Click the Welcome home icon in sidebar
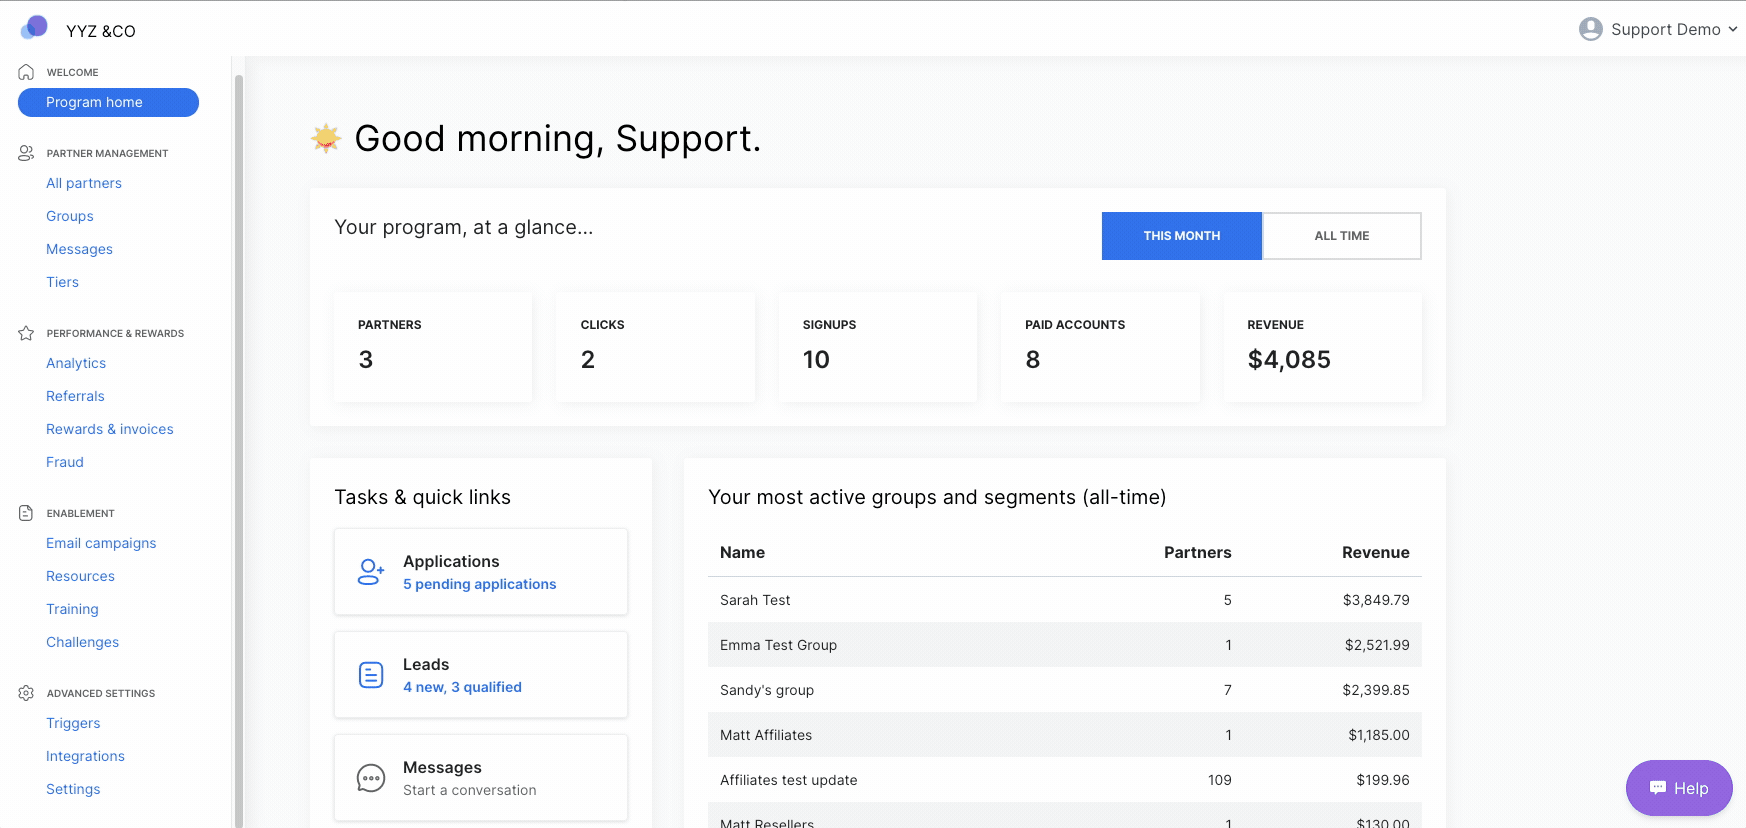Viewport: 1746px width, 828px height. [26, 72]
